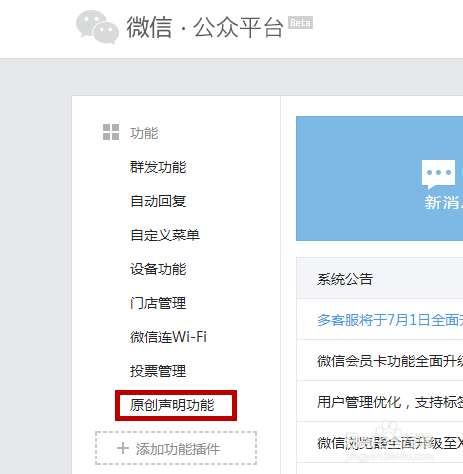
Task: Click the 新消息 label on blue card
Action: (444, 203)
